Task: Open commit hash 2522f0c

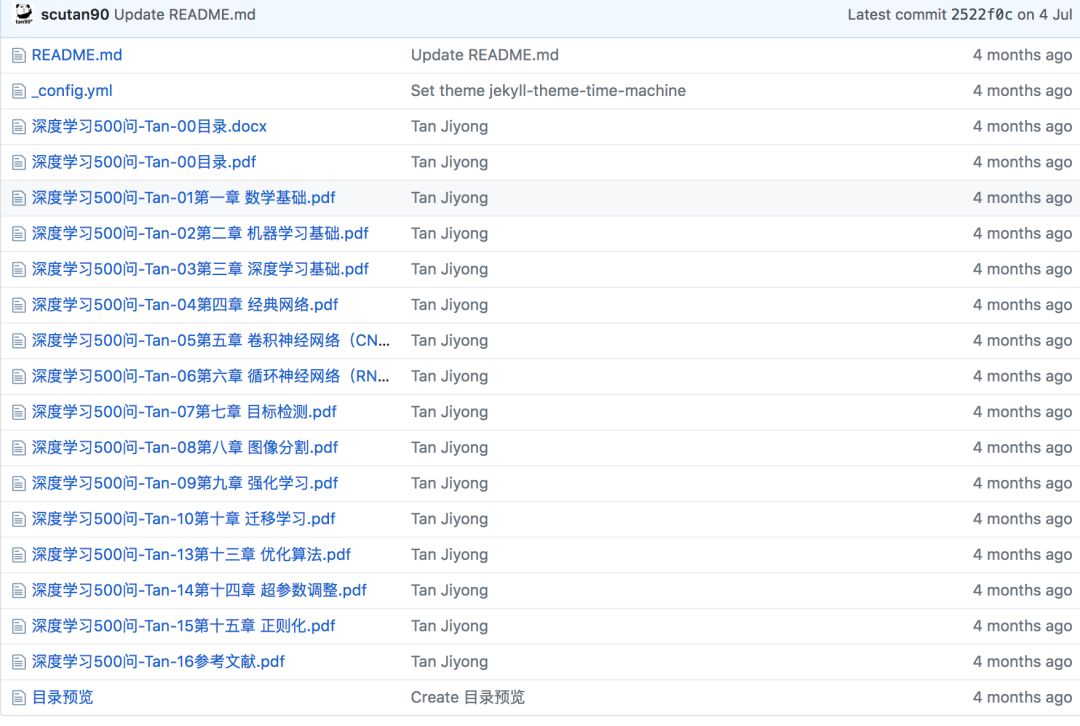Action: coord(982,14)
